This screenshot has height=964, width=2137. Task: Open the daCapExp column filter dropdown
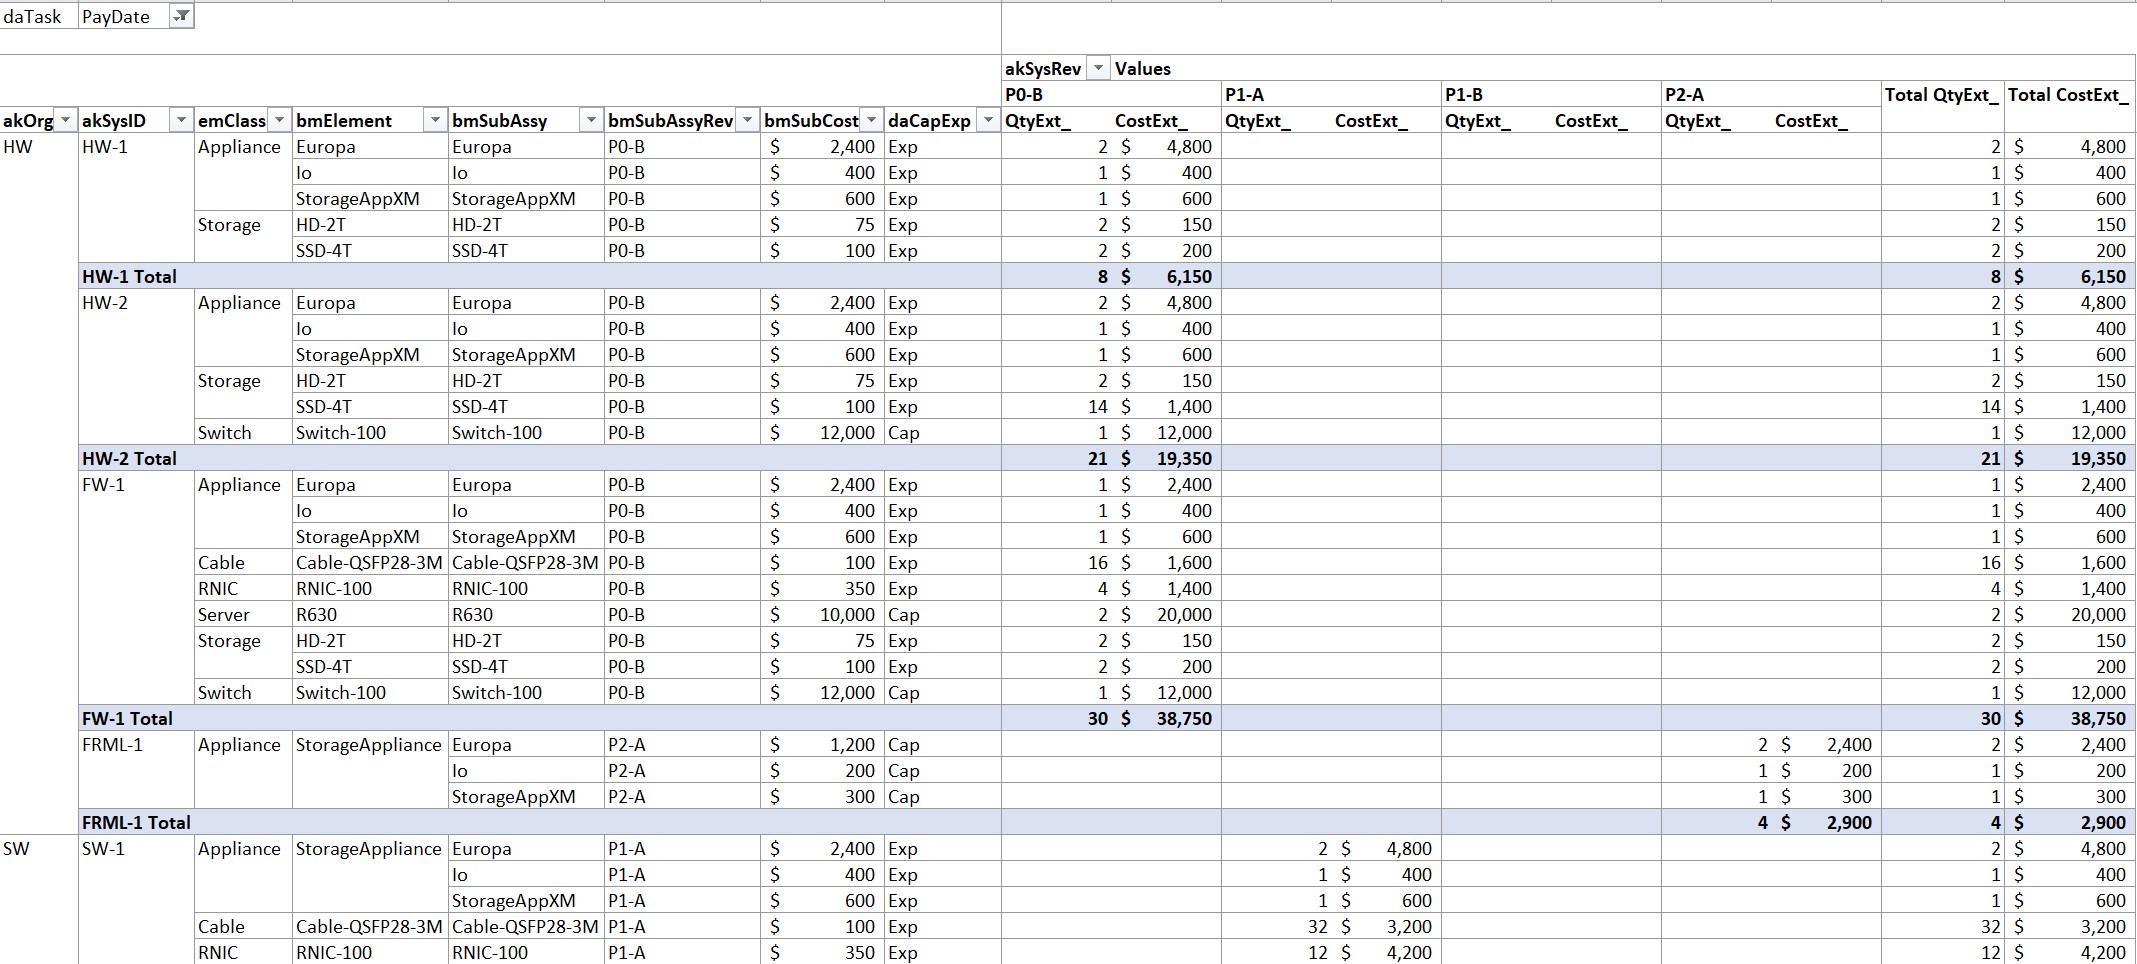point(988,121)
